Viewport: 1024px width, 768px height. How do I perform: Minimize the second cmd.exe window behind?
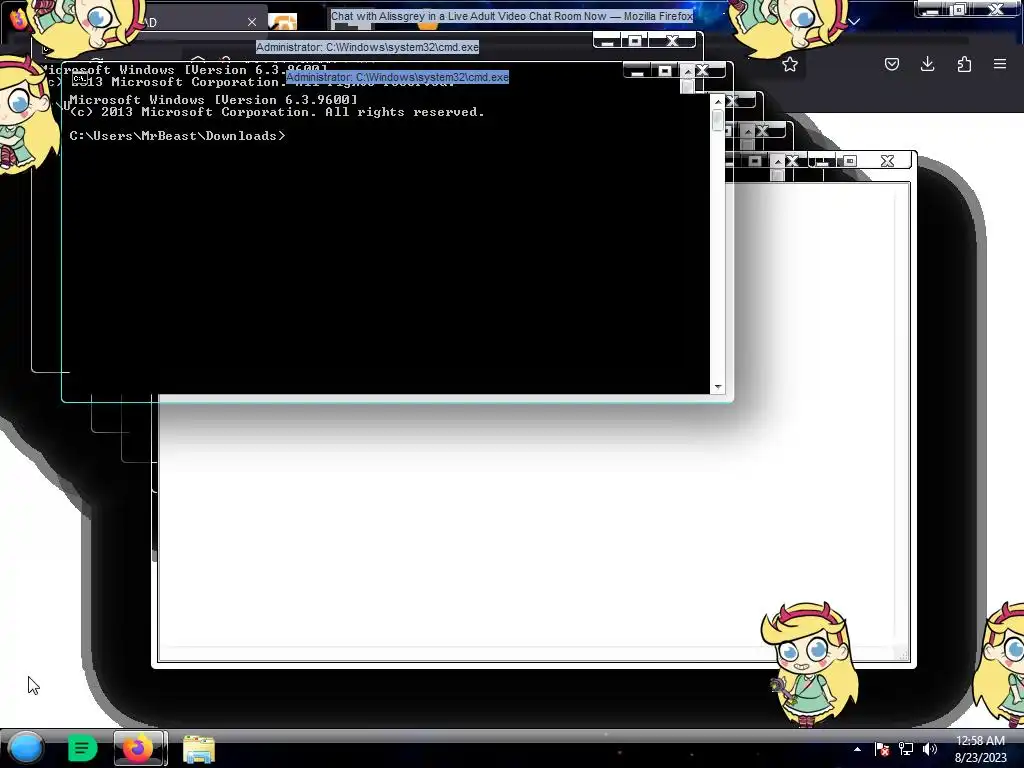pyautogui.click(x=607, y=41)
